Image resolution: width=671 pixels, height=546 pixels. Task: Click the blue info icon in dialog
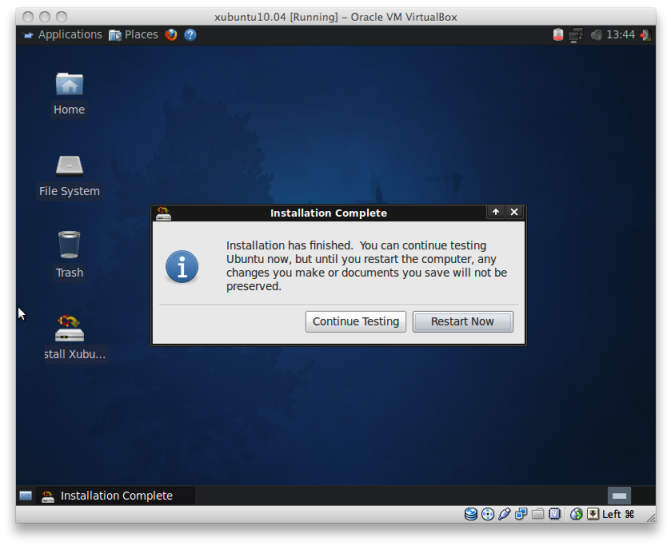[182, 266]
